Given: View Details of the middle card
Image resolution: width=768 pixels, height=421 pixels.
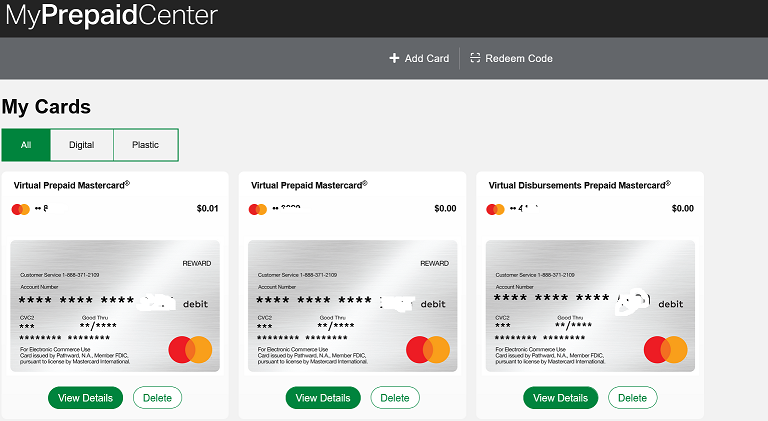Looking at the screenshot, I should [x=323, y=398].
